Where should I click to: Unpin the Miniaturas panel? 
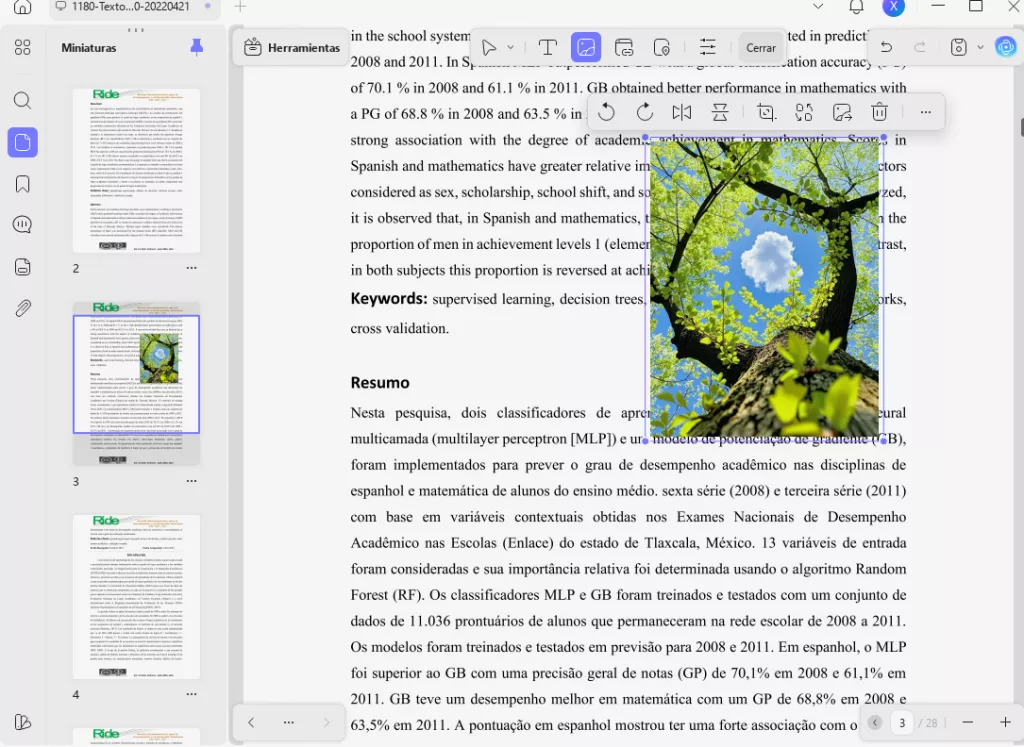[197, 47]
